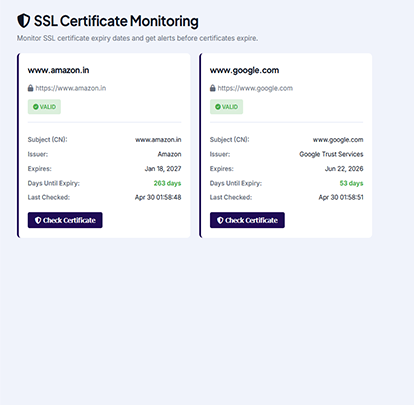The image size is (414, 405).
Task: Click the shield icon on amazon.in Check Certificate button
Action: click(38, 220)
